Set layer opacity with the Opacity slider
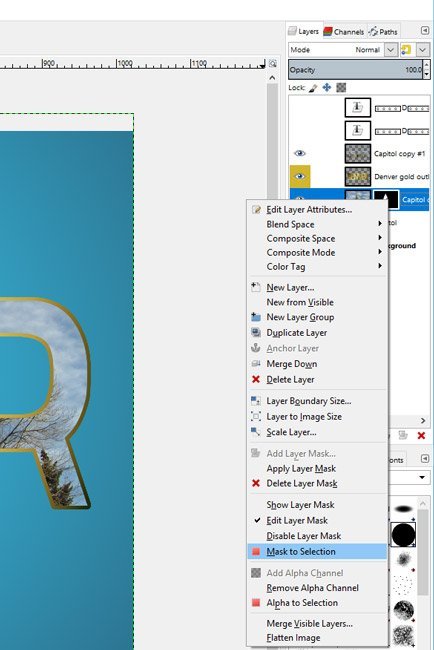Screen dimensions: 434x650 click(x=356, y=70)
